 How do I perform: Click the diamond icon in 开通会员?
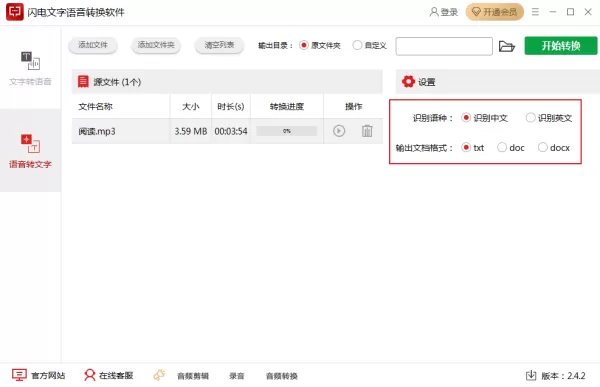(x=476, y=12)
